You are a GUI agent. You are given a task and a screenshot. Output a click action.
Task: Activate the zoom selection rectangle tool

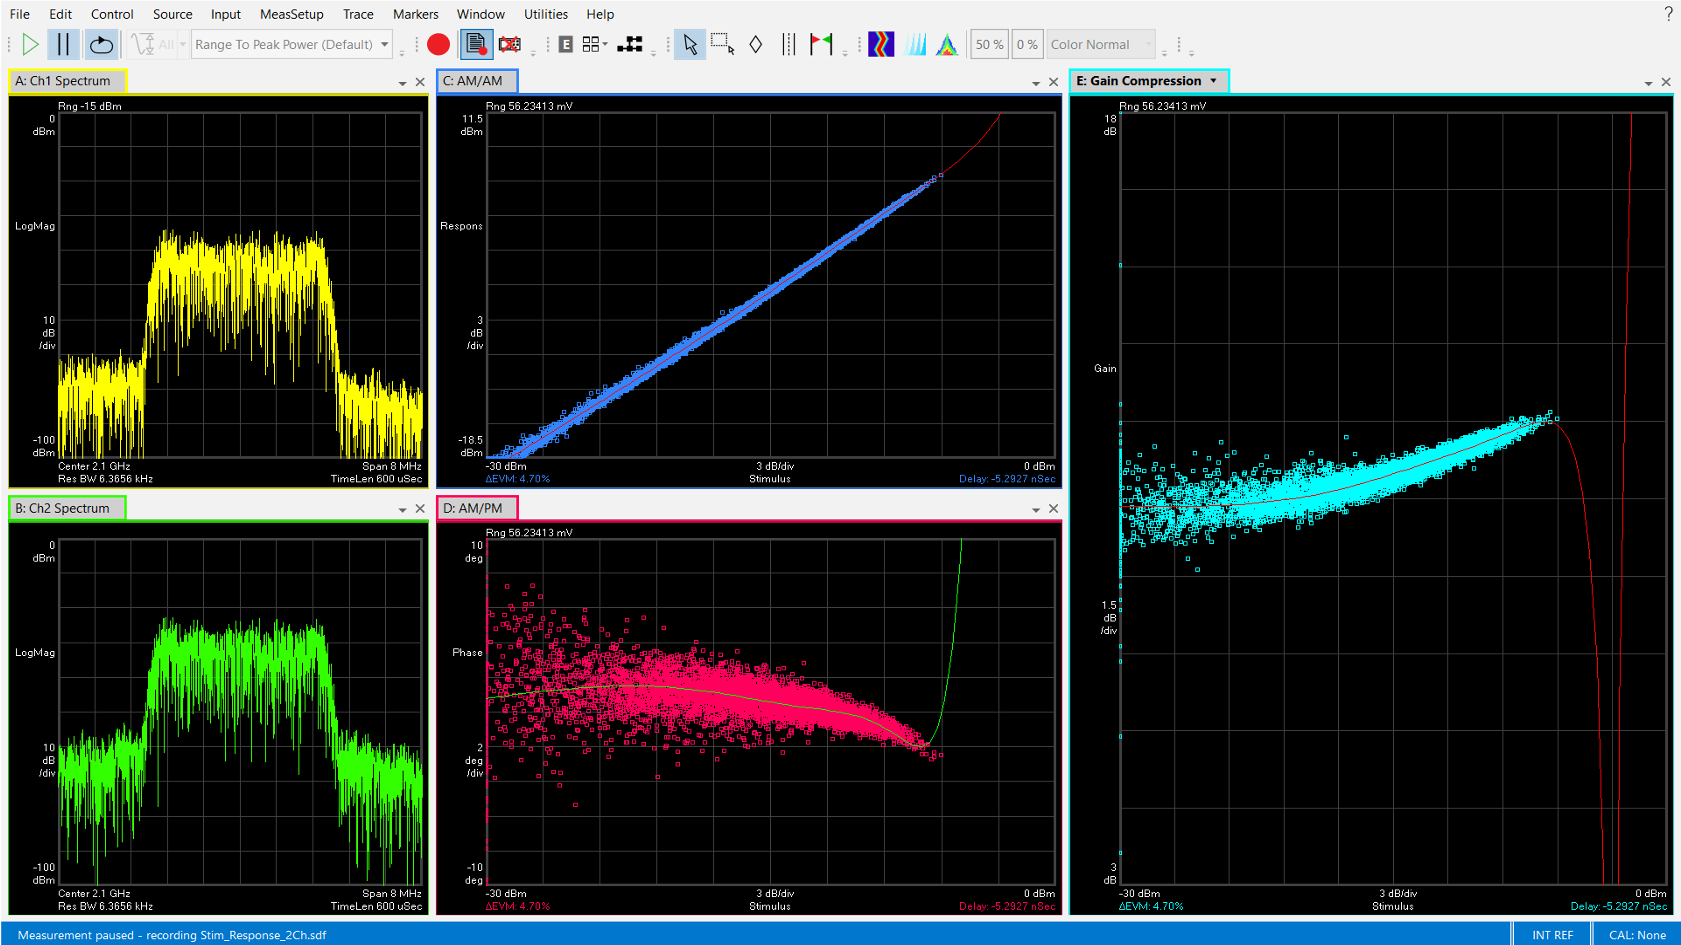point(722,44)
